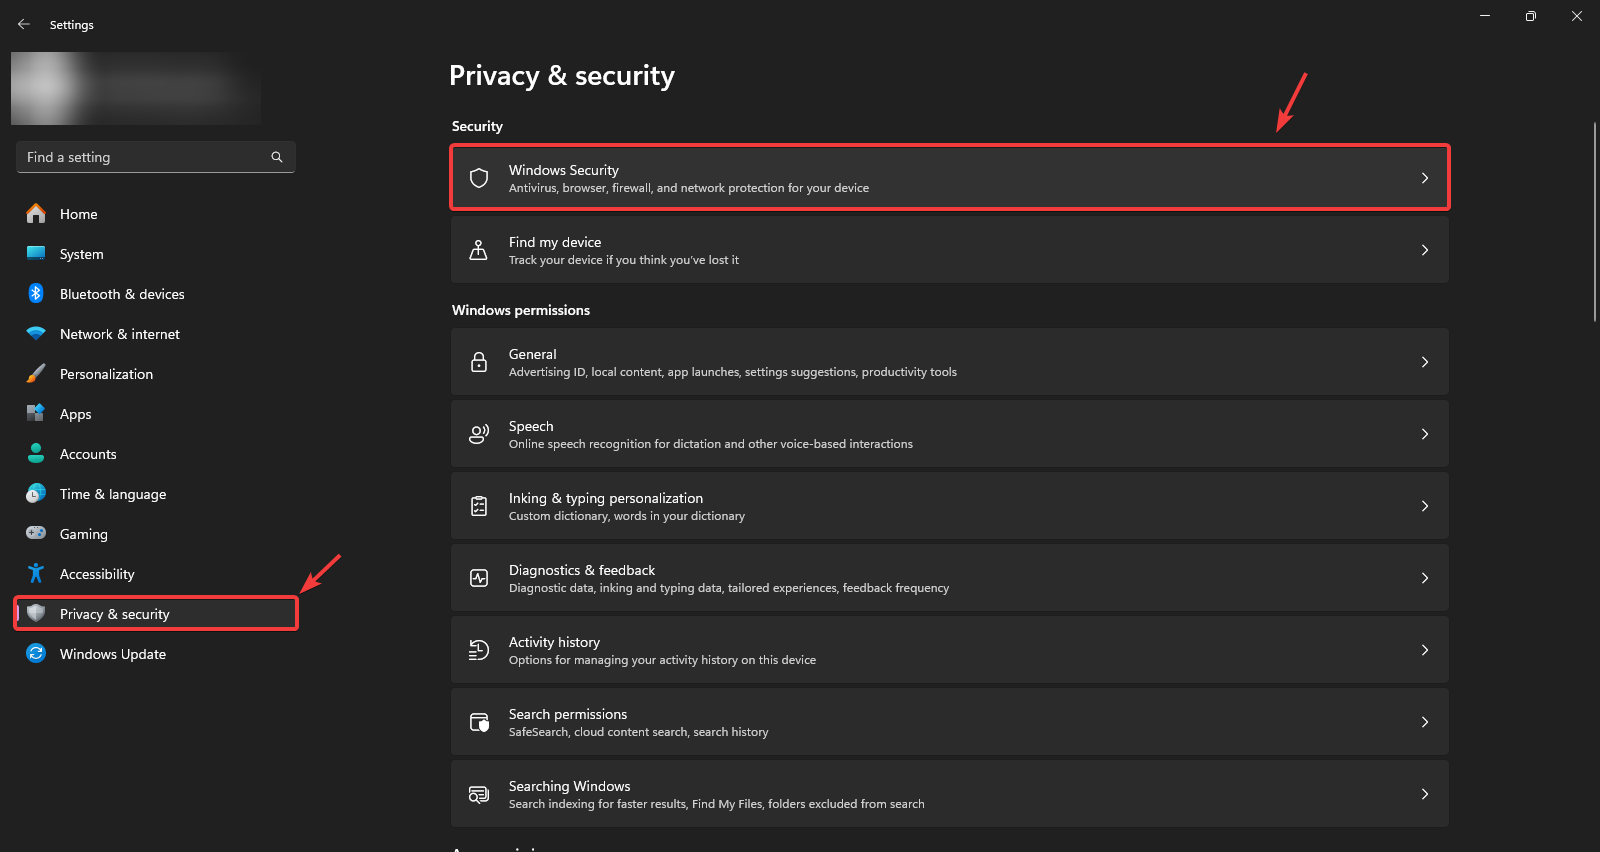Click the Windows Security shield icon
The image size is (1600, 852).
pos(479,178)
